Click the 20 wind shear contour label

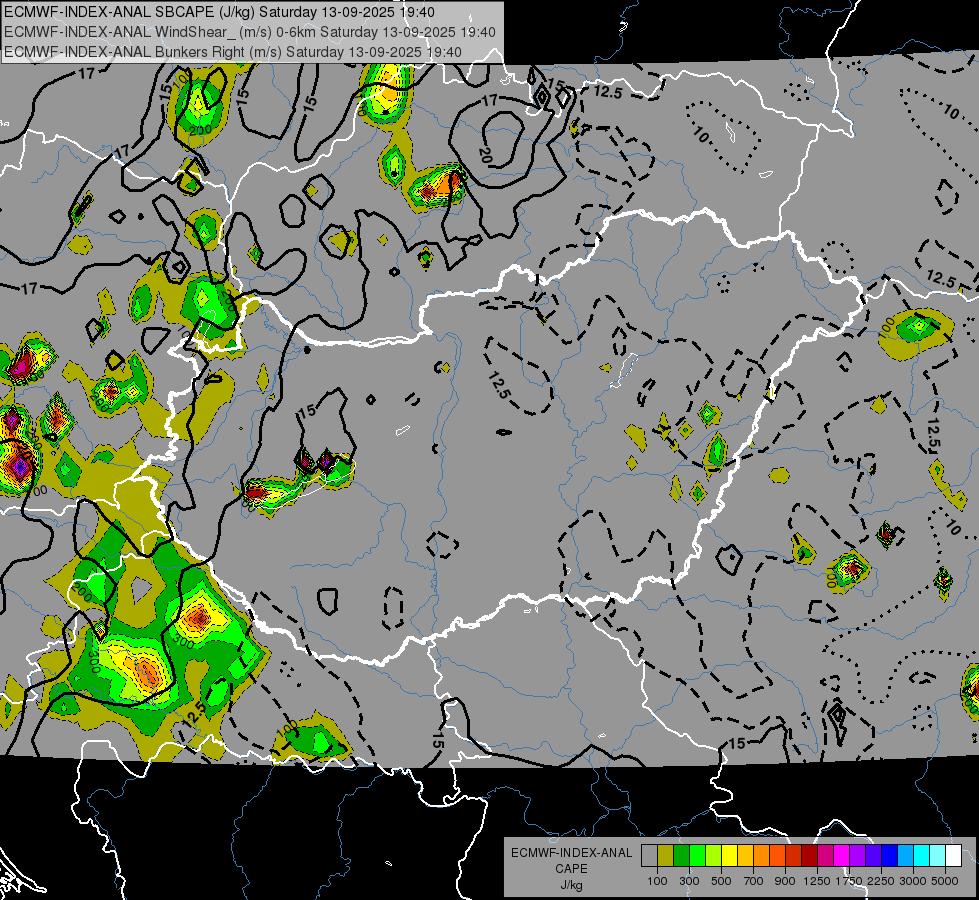point(487,156)
